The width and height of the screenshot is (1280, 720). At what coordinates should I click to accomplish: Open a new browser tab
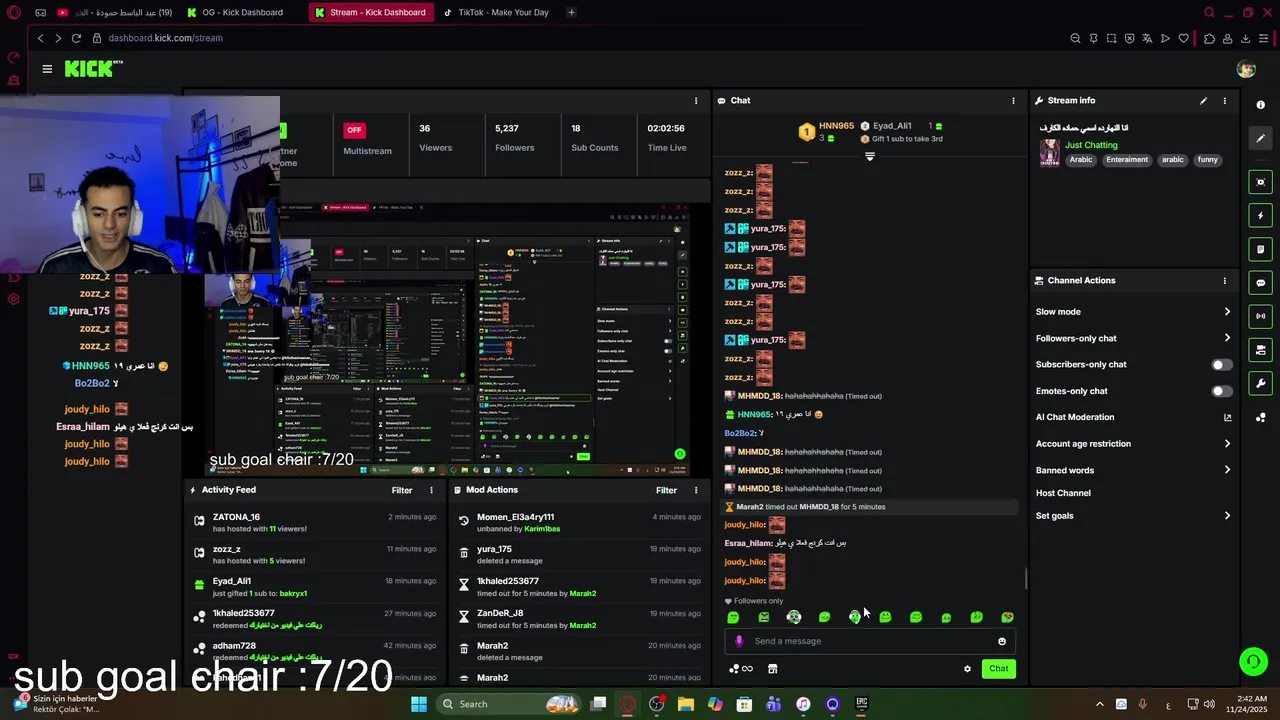coord(571,13)
